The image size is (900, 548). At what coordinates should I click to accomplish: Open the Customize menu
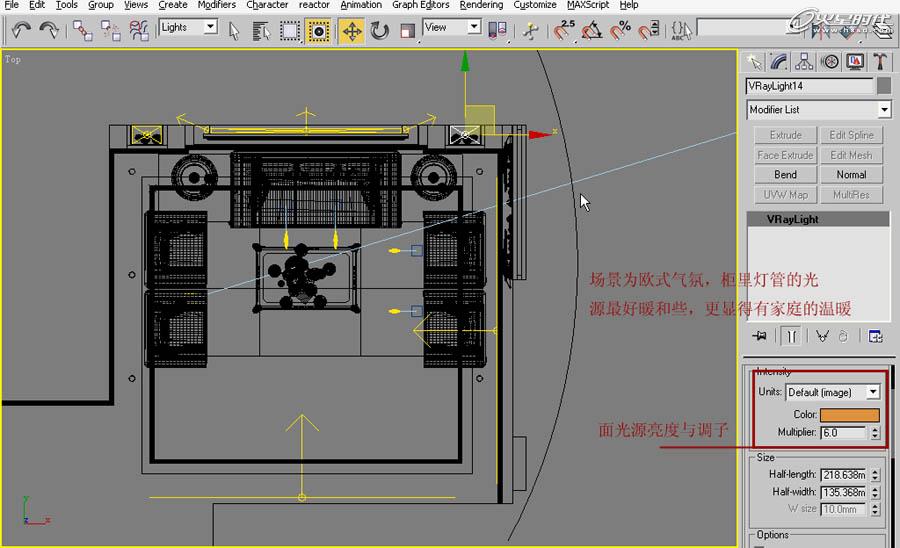click(x=534, y=5)
